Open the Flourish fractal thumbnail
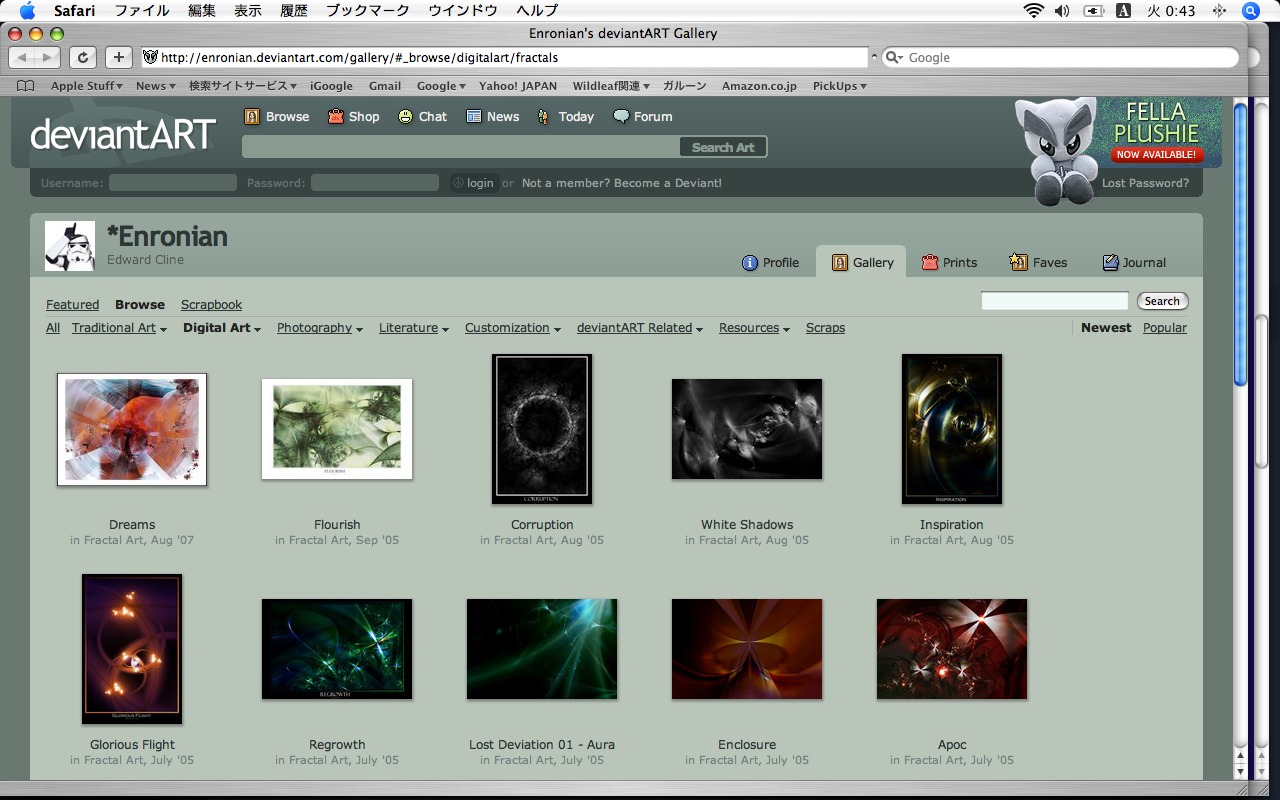 [337, 429]
